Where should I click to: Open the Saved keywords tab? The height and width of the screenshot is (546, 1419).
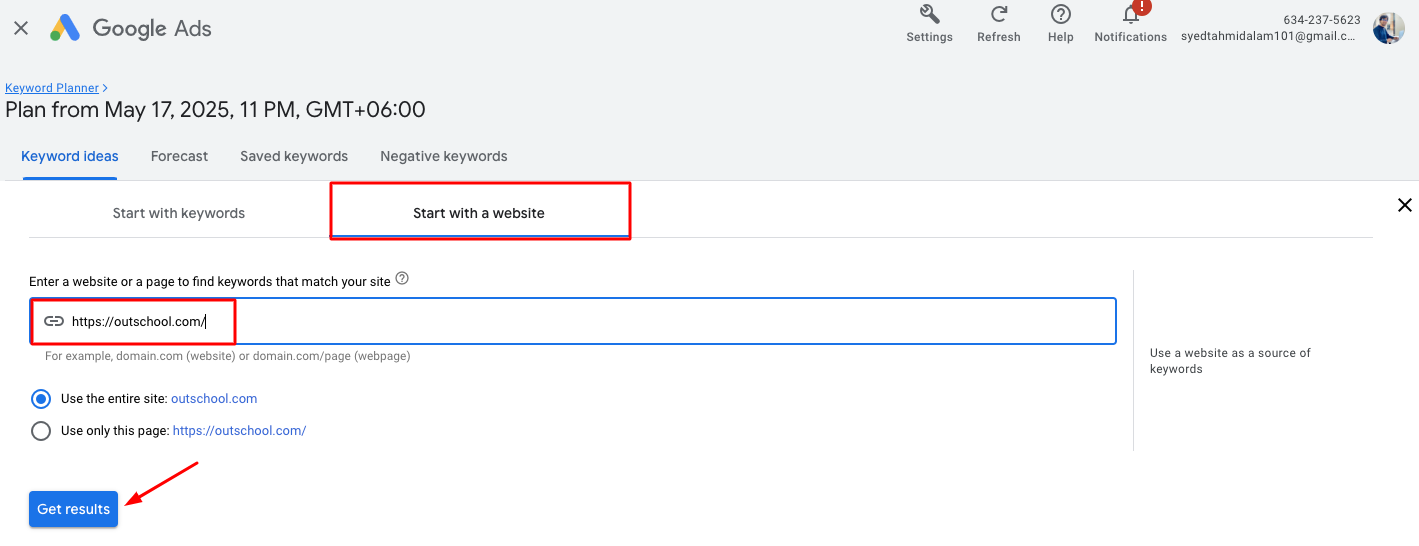click(x=294, y=156)
